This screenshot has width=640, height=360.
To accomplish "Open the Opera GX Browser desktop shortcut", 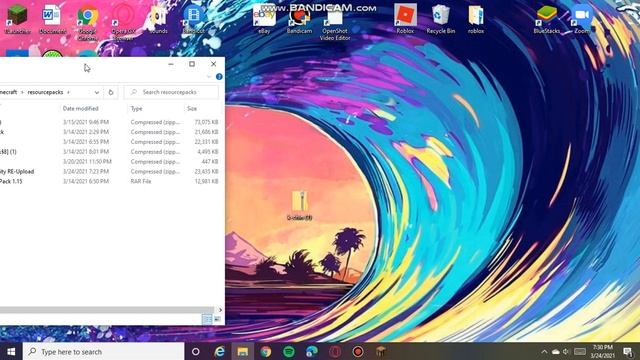I will pyautogui.click(x=123, y=22).
